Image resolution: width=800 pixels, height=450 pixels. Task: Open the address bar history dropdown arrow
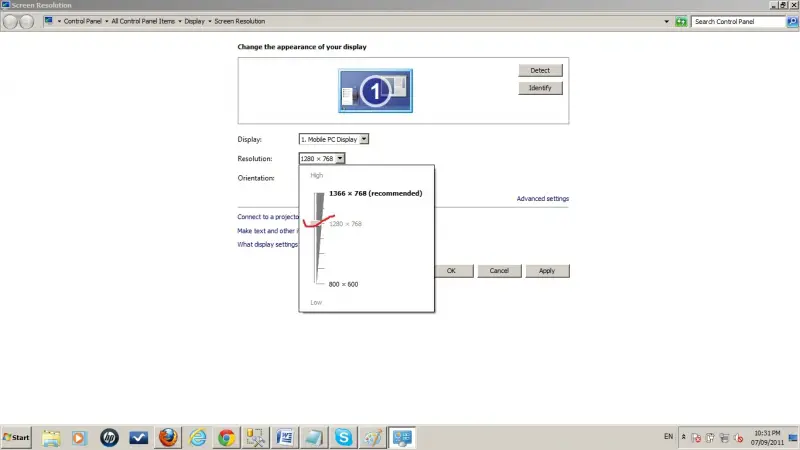click(x=666, y=21)
